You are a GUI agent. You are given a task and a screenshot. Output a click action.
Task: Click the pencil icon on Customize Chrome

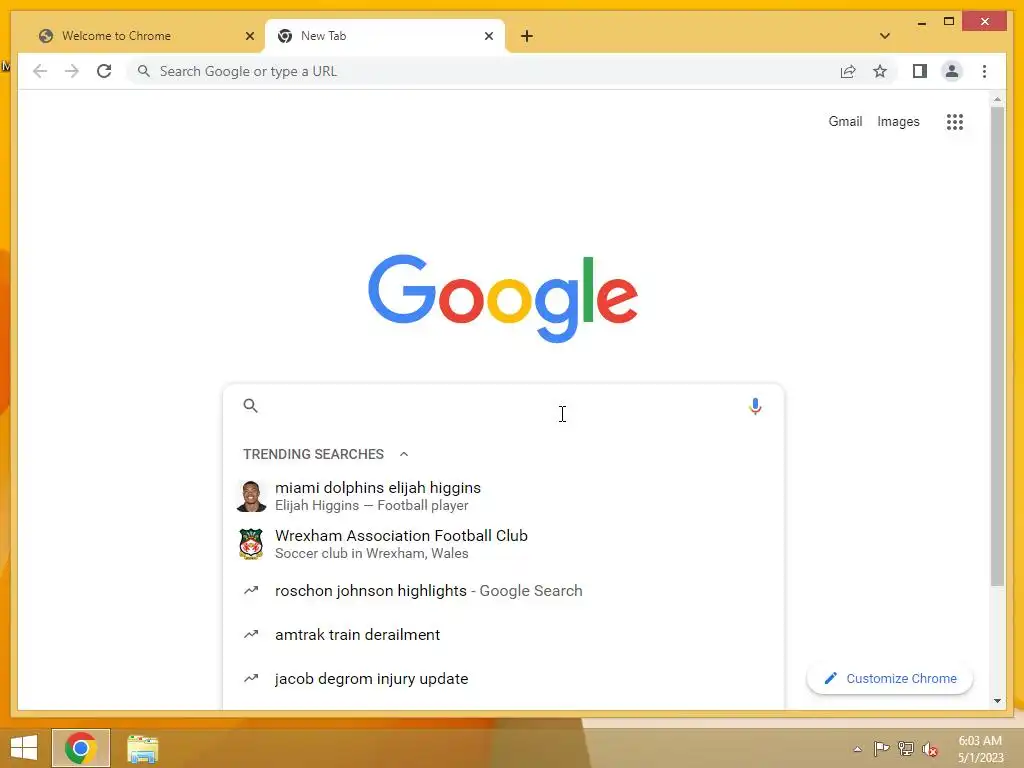point(830,679)
